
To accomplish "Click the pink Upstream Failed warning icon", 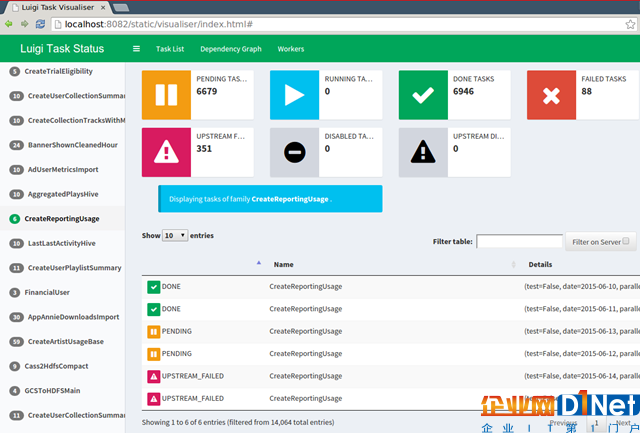I will pyautogui.click(x=166, y=152).
